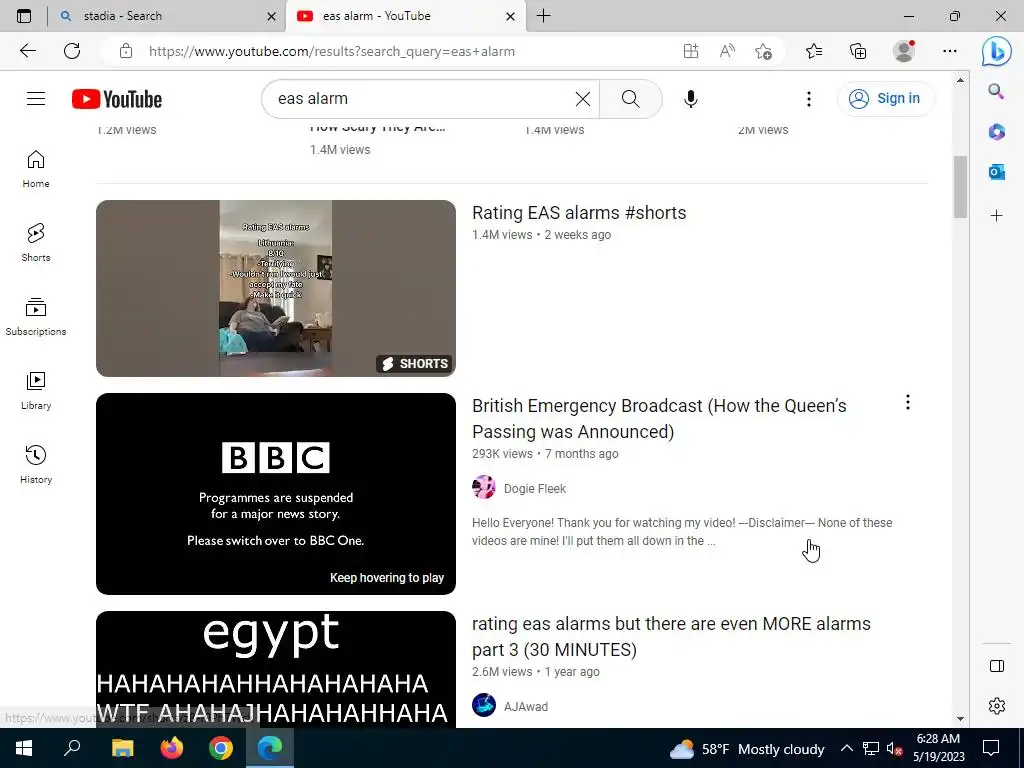Launch Firefox from the taskbar
The height and width of the screenshot is (768, 1024).
pos(172,748)
